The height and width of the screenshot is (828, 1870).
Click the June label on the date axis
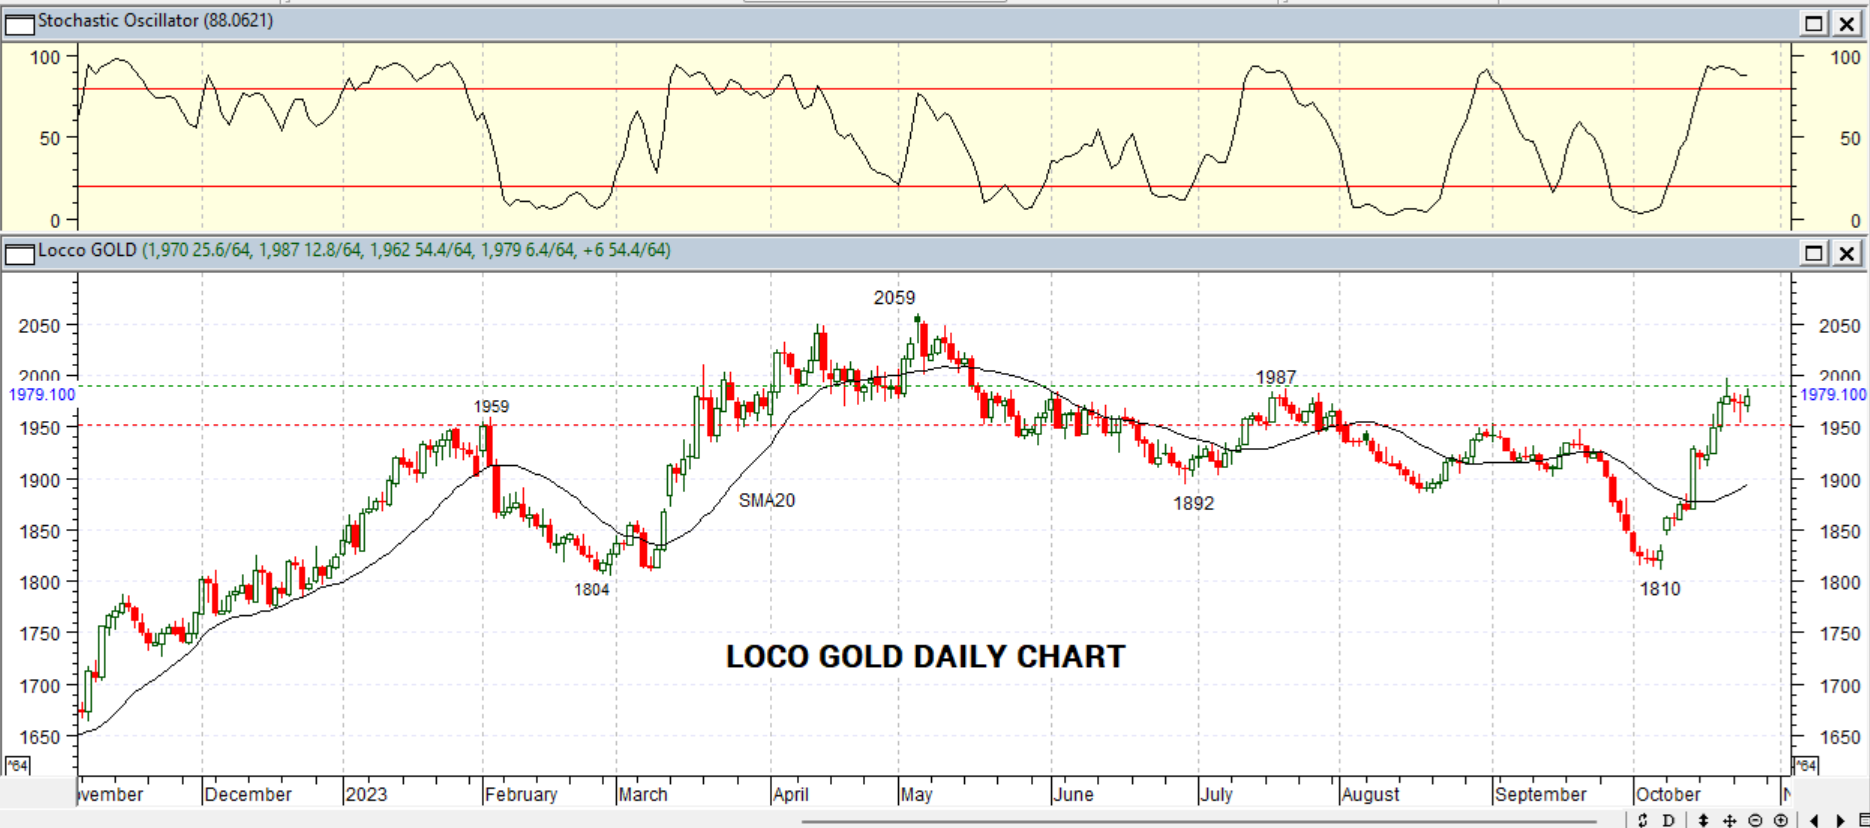tap(1074, 794)
